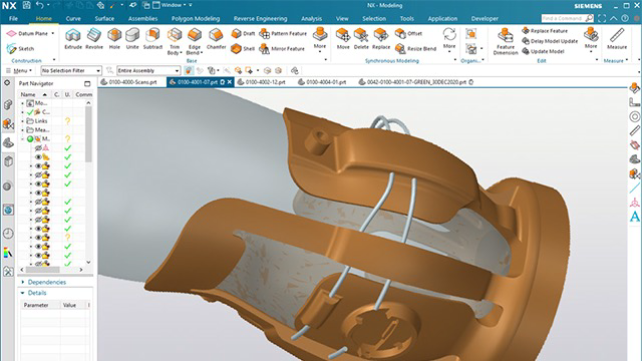This screenshot has width=642, height=361.
Task: Click the Resize Blend icon
Action: 416,49
